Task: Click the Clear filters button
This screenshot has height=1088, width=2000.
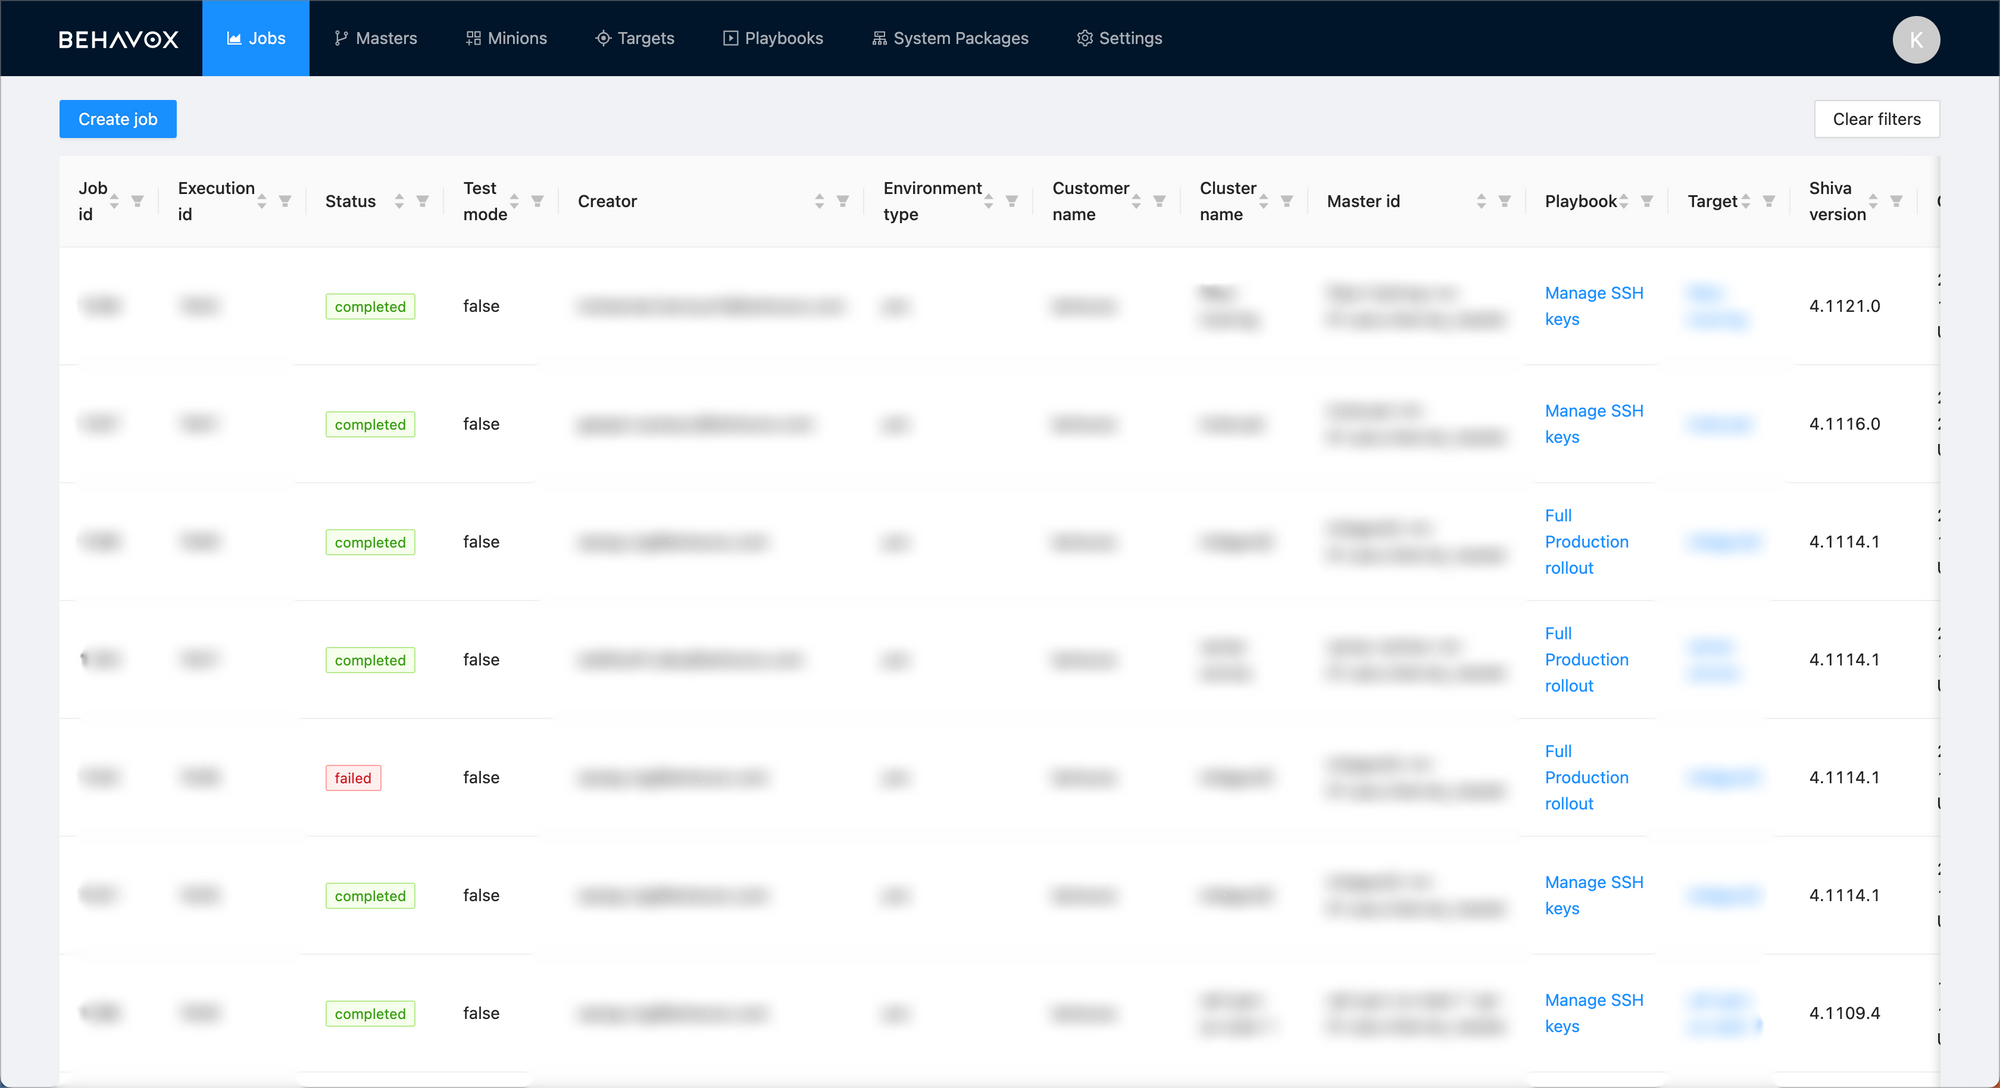Action: [1875, 119]
